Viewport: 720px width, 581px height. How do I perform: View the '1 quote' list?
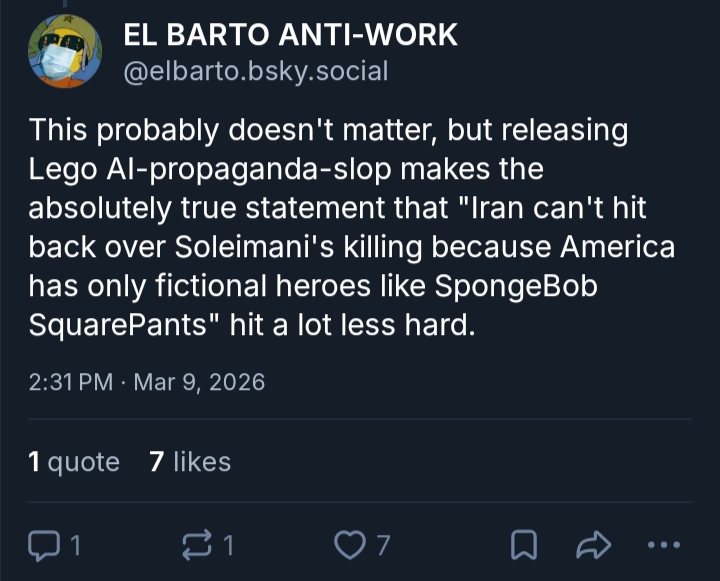pos(74,462)
